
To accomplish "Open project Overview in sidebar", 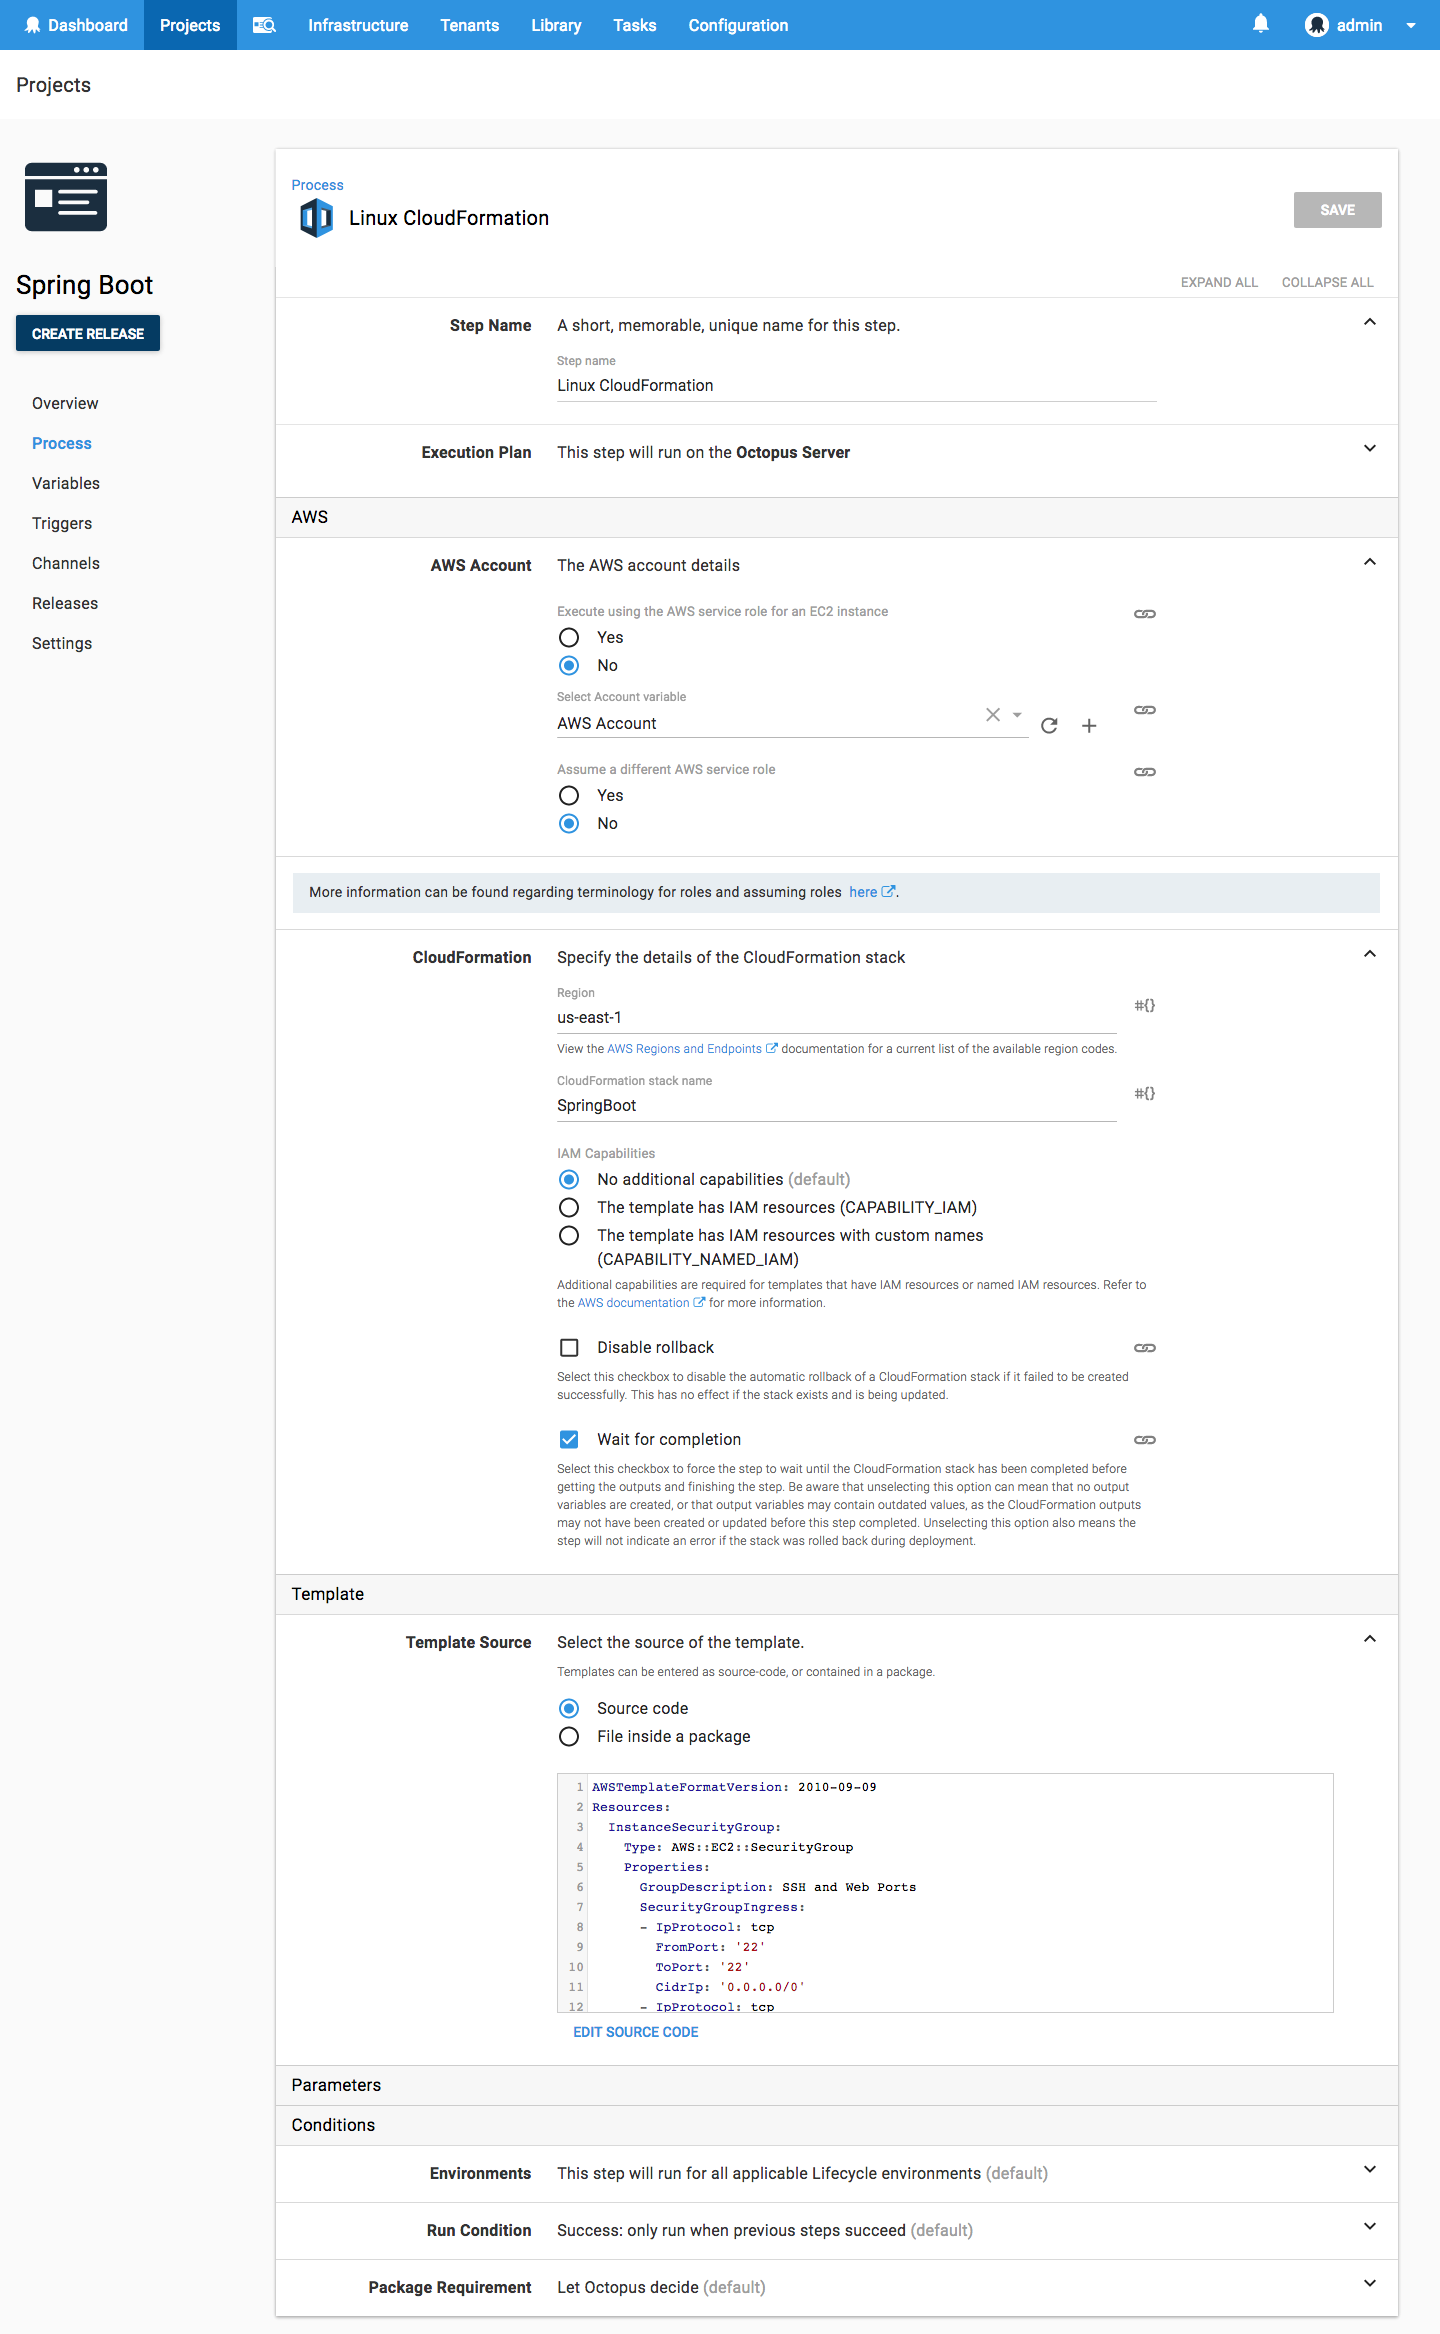I will [65, 403].
